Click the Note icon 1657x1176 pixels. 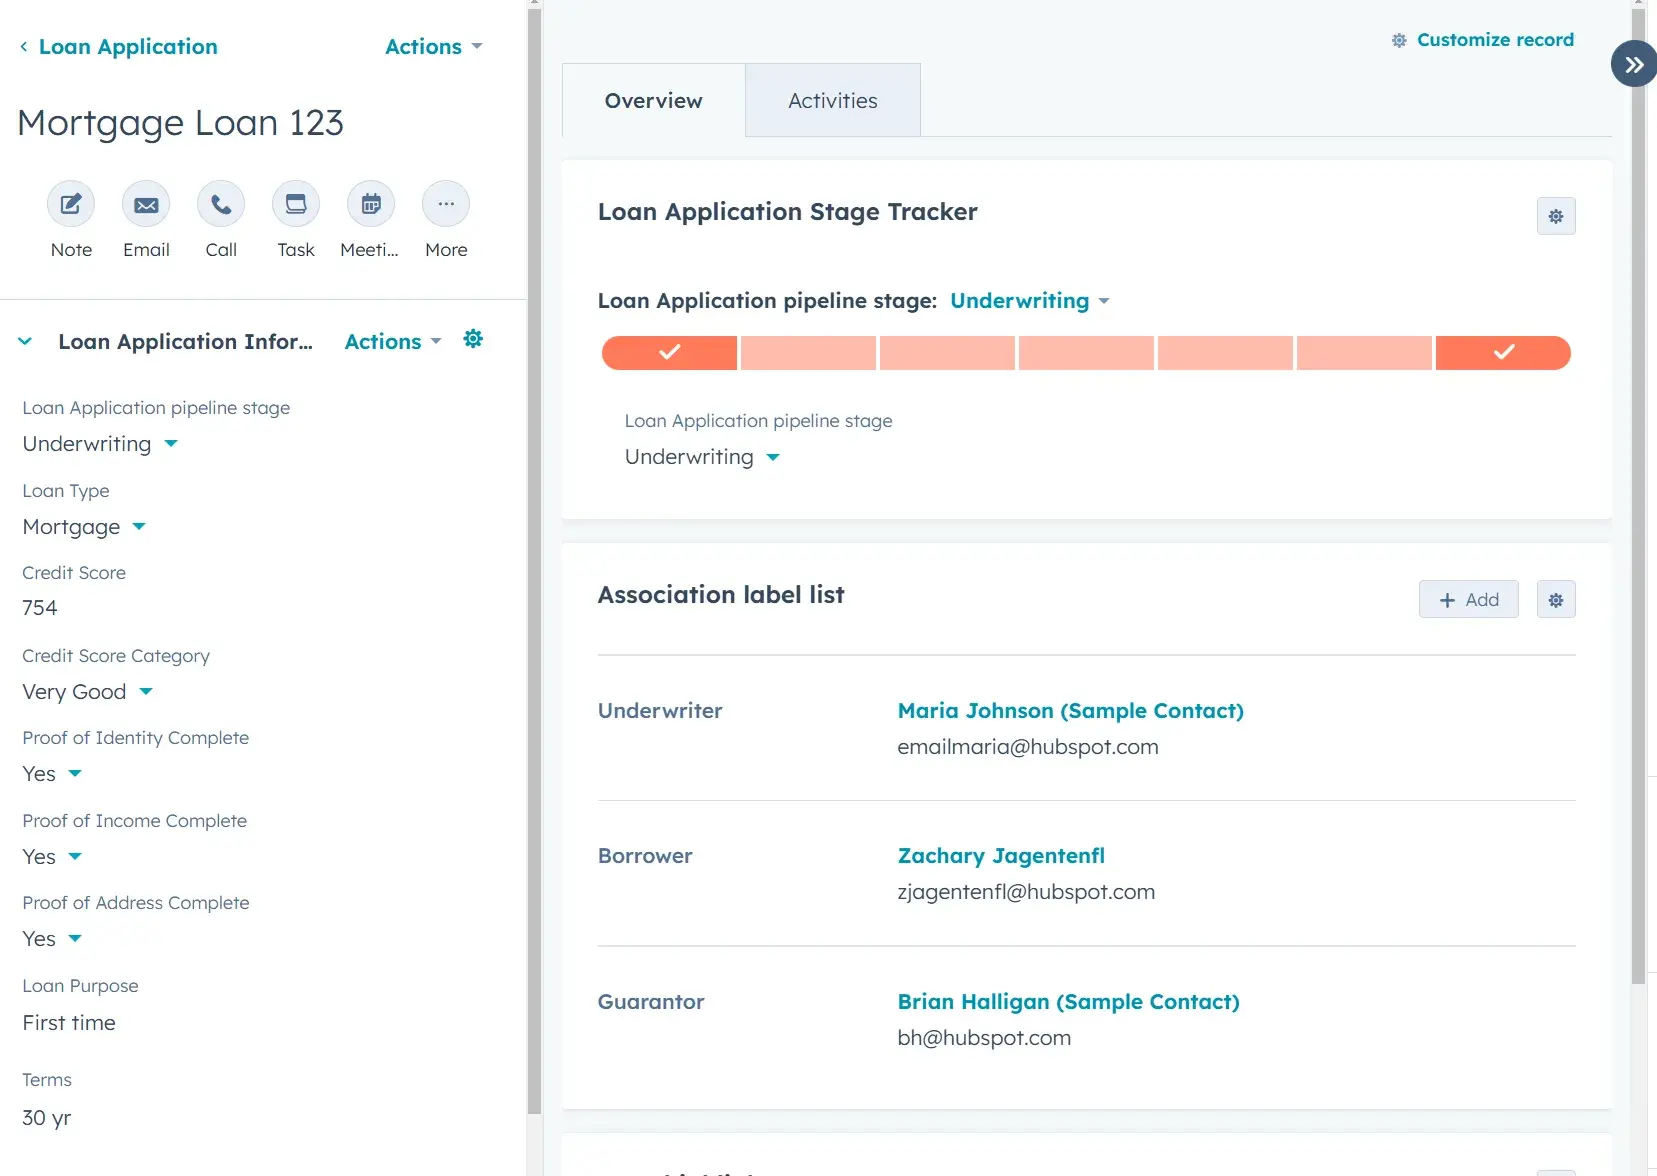[71, 205]
